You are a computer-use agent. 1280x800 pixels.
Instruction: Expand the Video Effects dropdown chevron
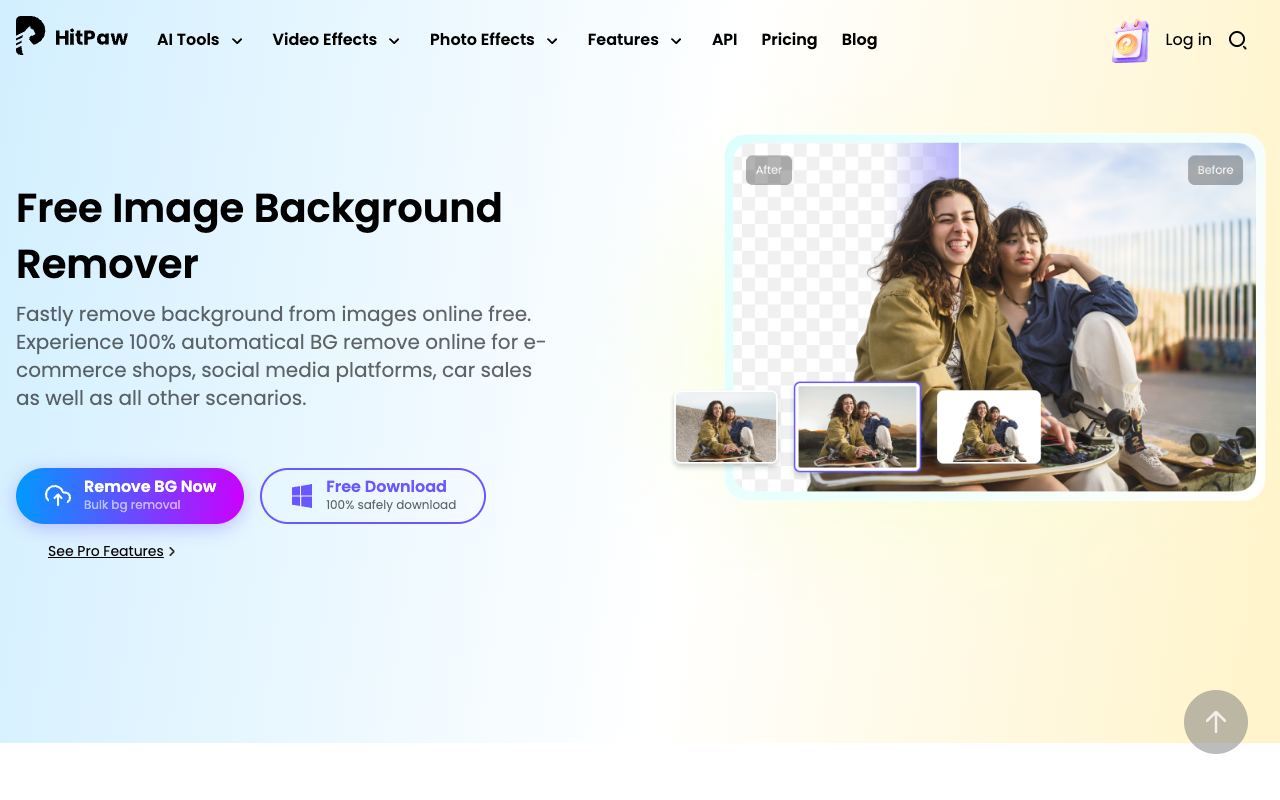coord(394,41)
